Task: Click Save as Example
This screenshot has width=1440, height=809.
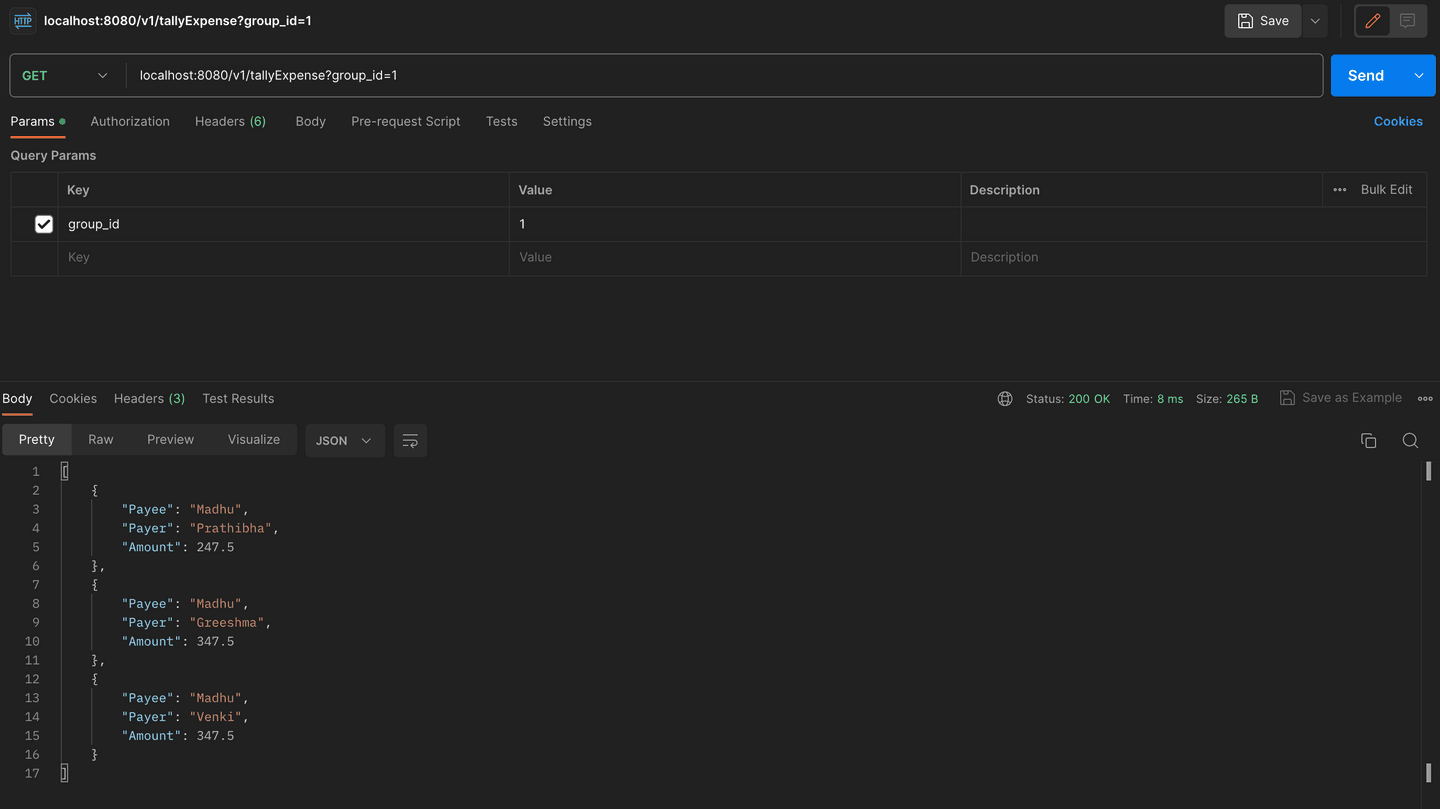Action: [1340, 398]
